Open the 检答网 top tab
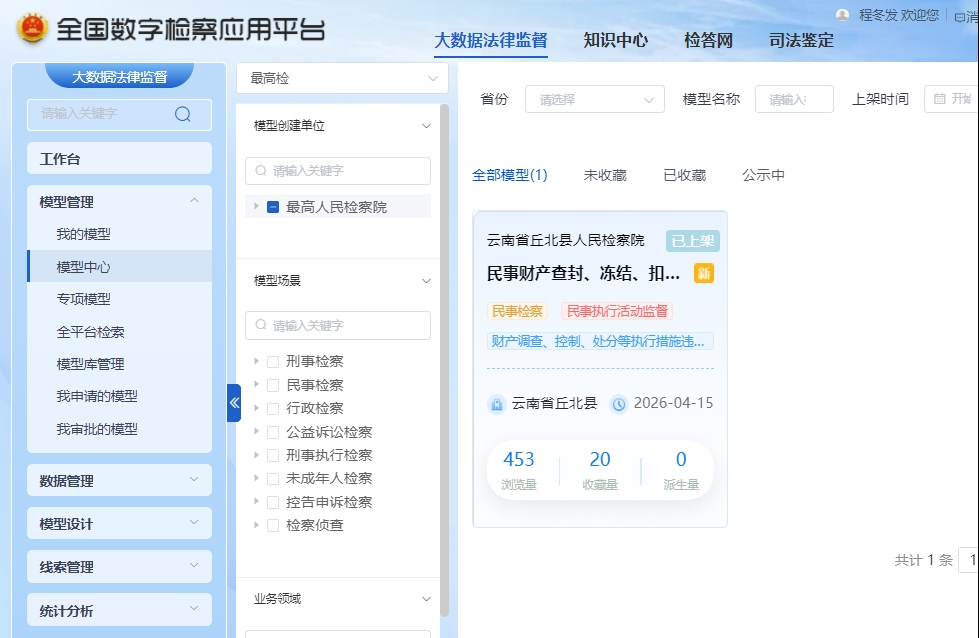 tap(708, 41)
